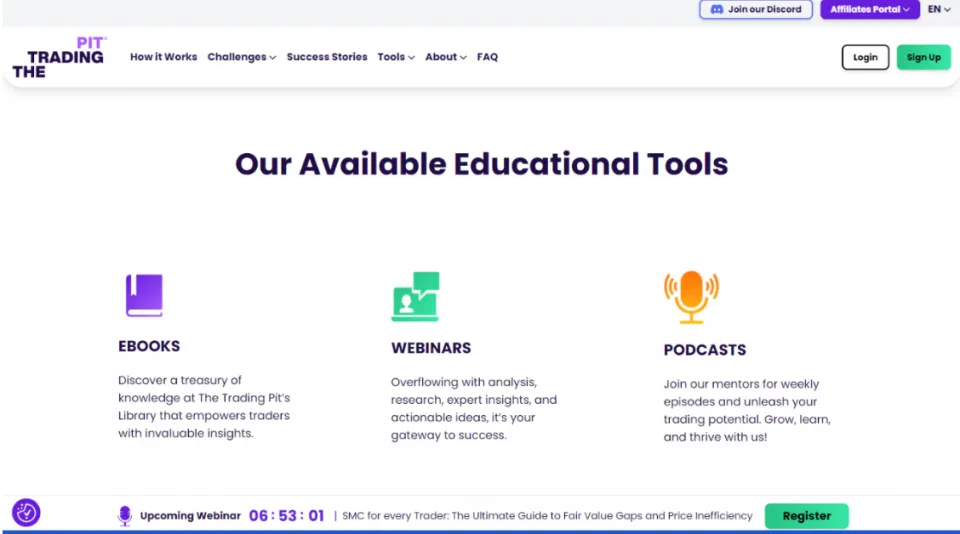Click the green Sign Up button
This screenshot has height=534, width=960.
point(923,57)
